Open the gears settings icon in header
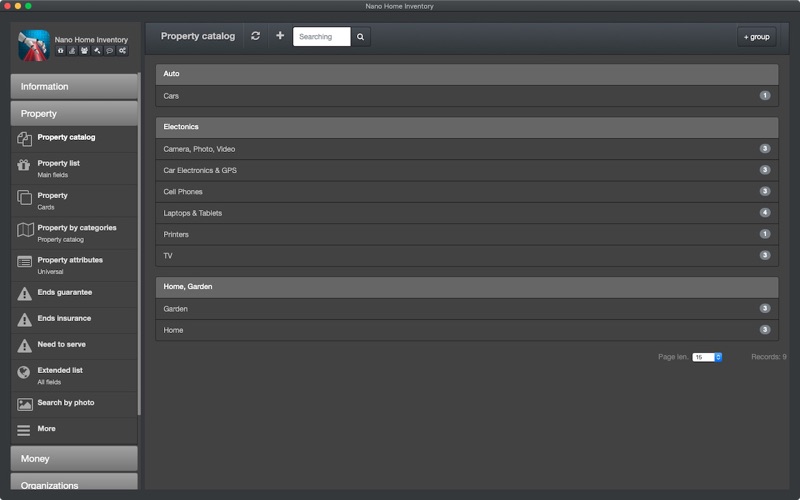800x500 pixels. click(x=122, y=51)
